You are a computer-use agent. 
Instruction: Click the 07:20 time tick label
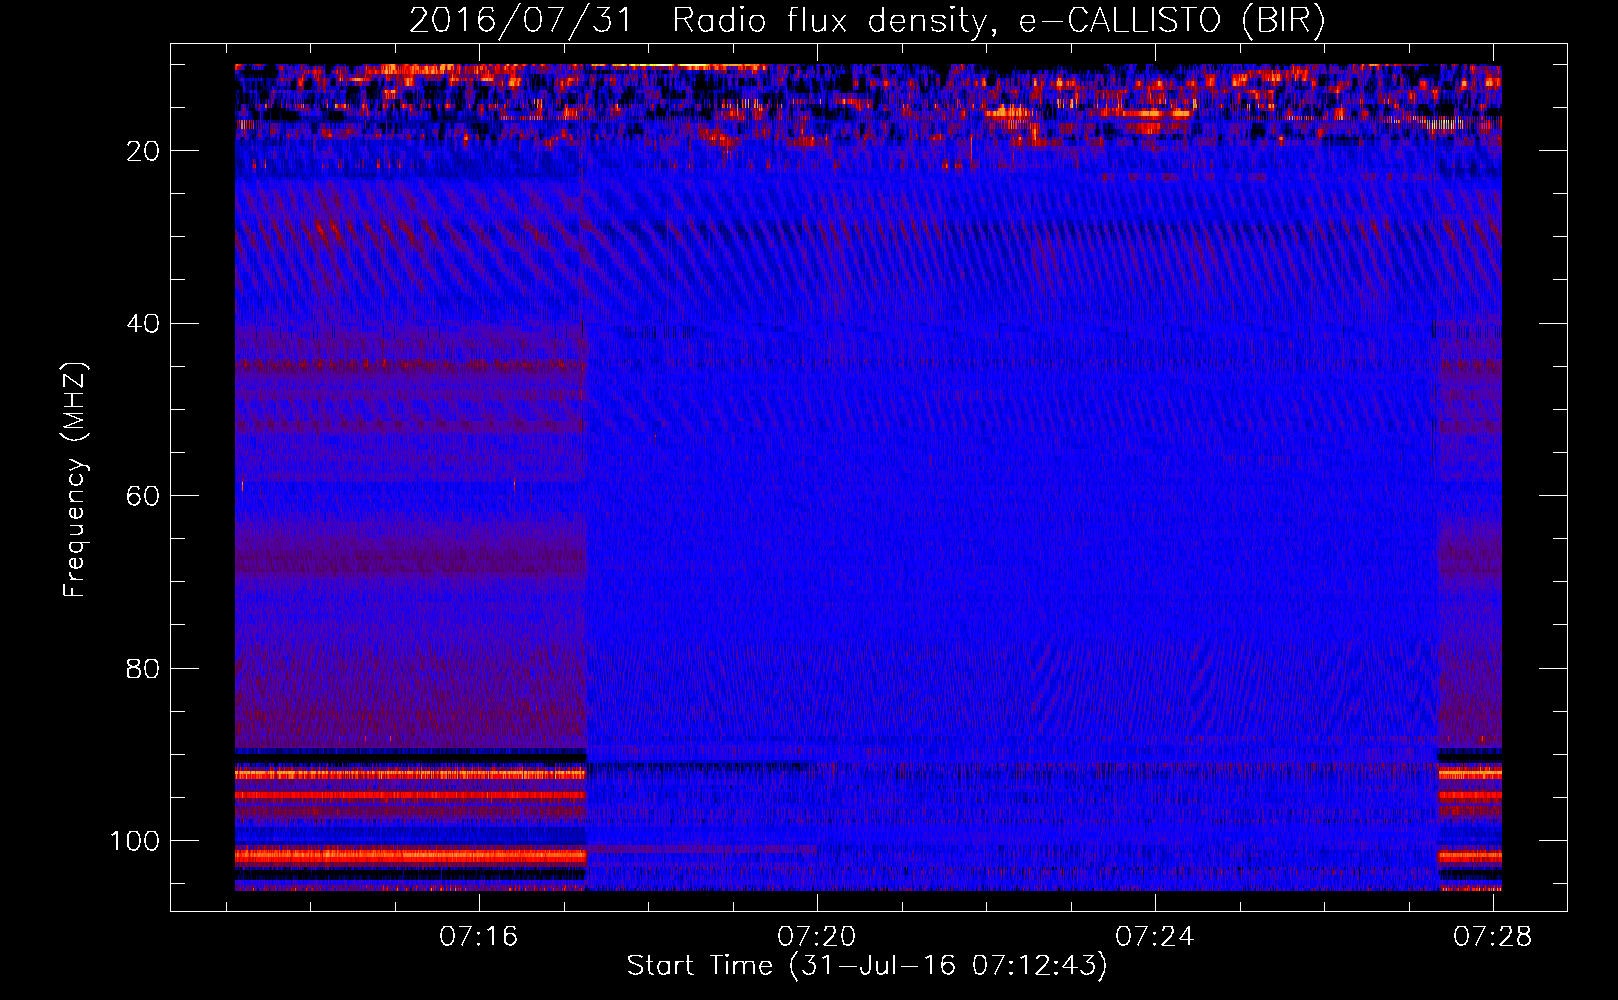coord(817,936)
